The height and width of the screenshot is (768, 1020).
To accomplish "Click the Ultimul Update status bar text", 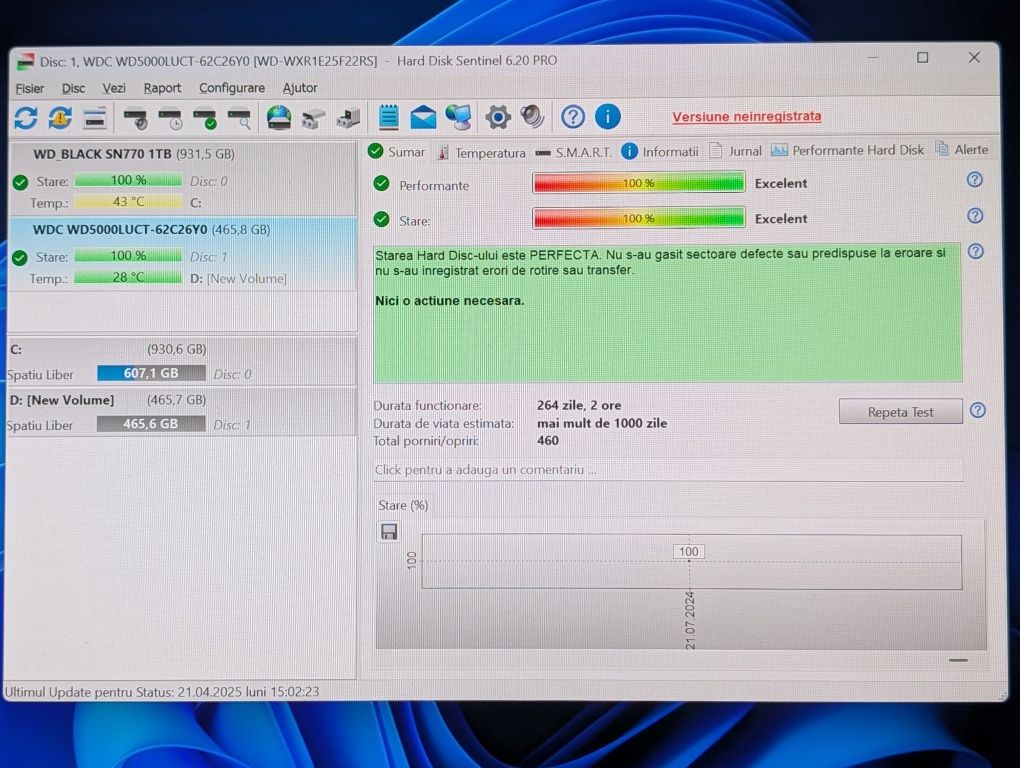I will 162,692.
